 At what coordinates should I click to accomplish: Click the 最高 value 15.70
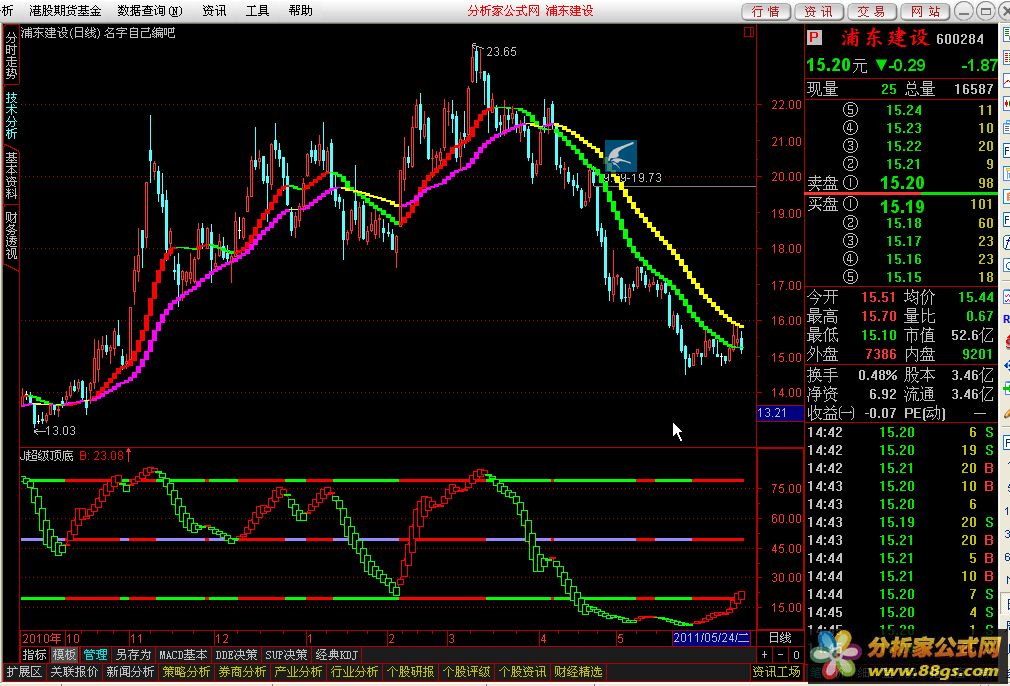[879, 316]
